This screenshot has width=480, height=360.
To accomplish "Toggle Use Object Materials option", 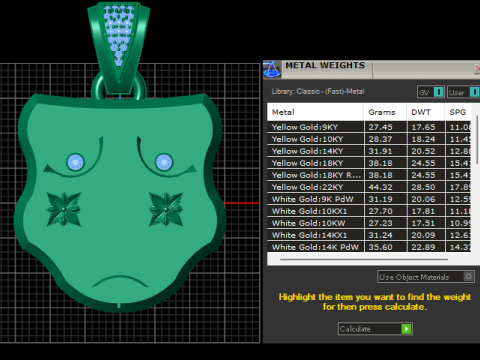I will click(426, 277).
